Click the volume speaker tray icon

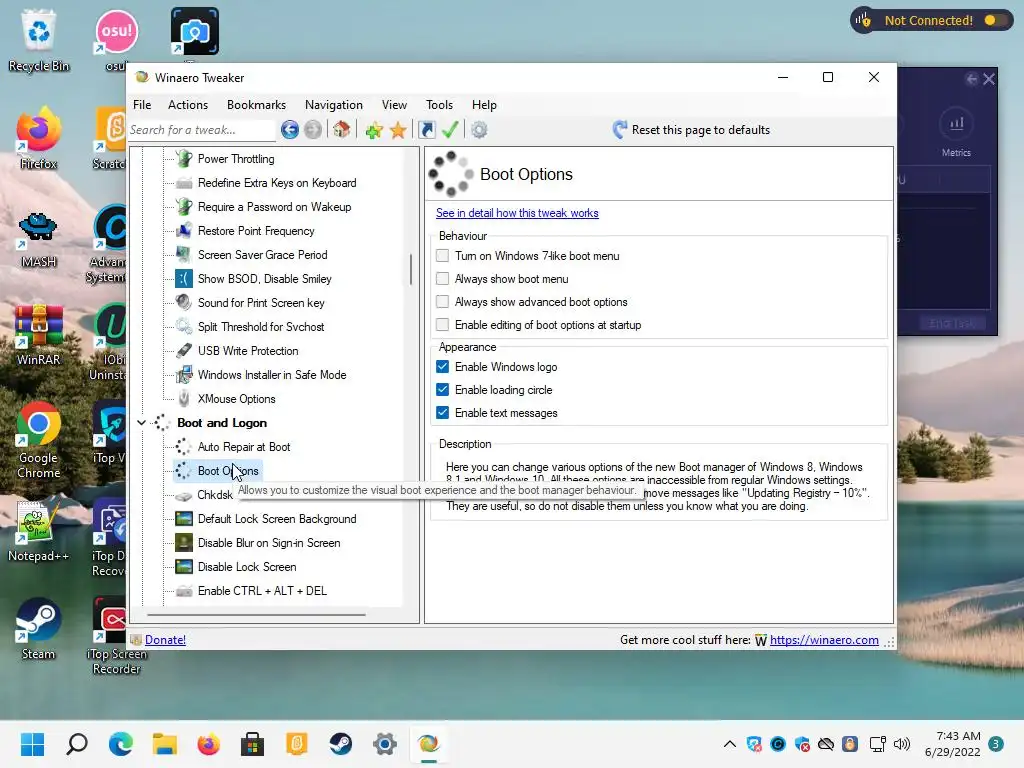pyautogui.click(x=901, y=744)
